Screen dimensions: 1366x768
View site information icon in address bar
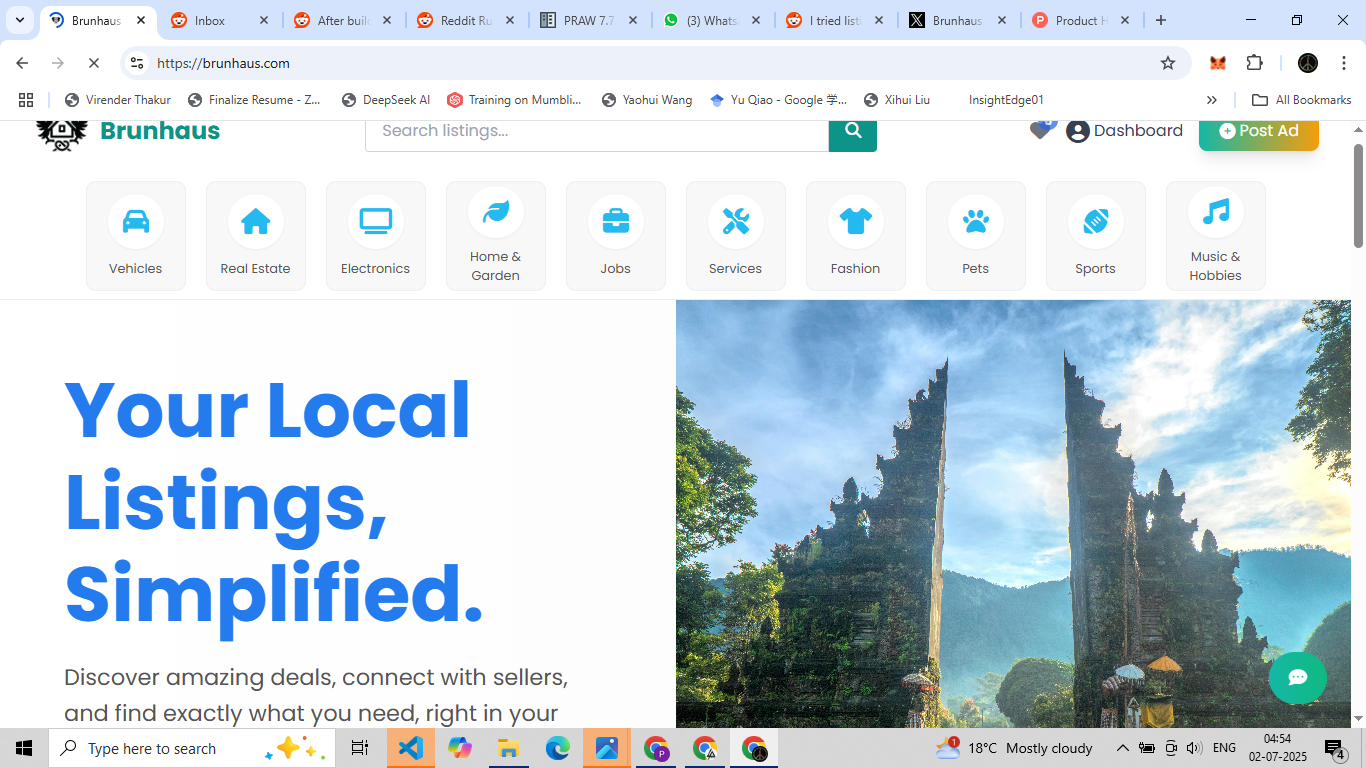pos(137,63)
